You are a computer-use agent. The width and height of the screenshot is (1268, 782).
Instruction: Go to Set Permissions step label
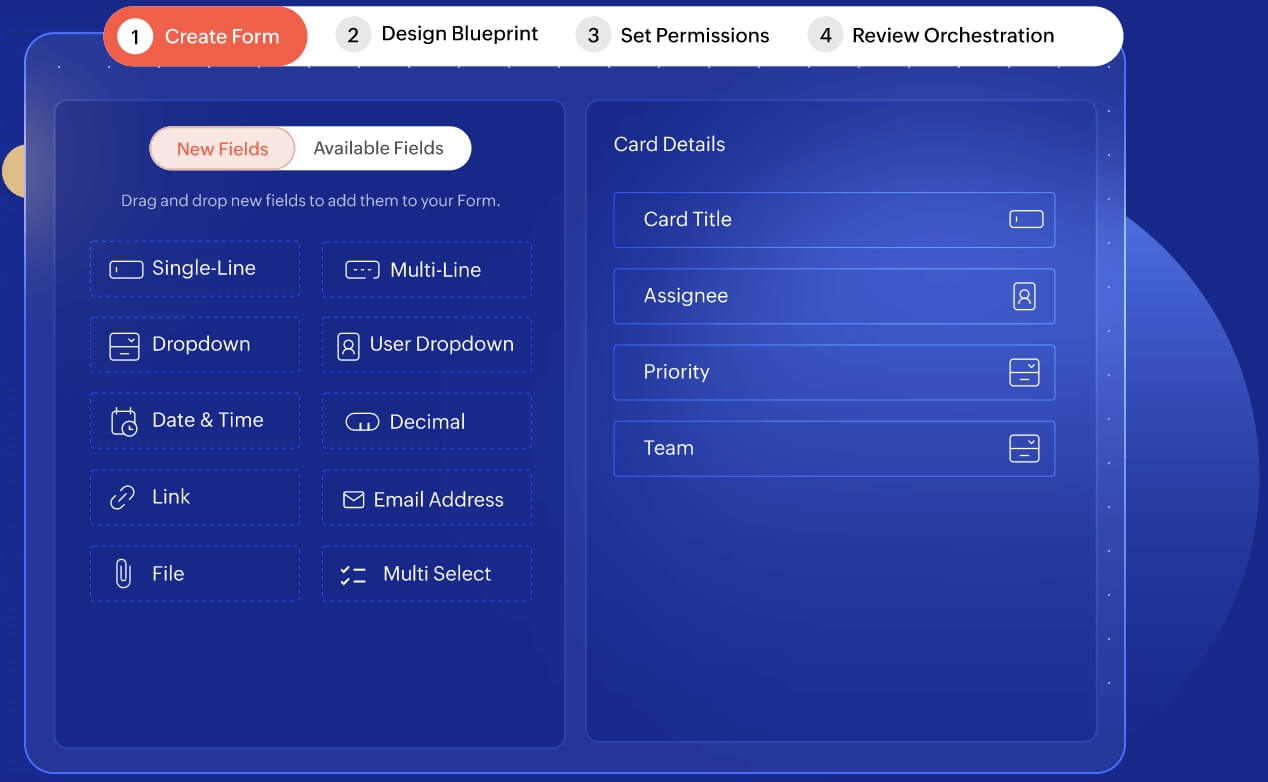point(695,35)
